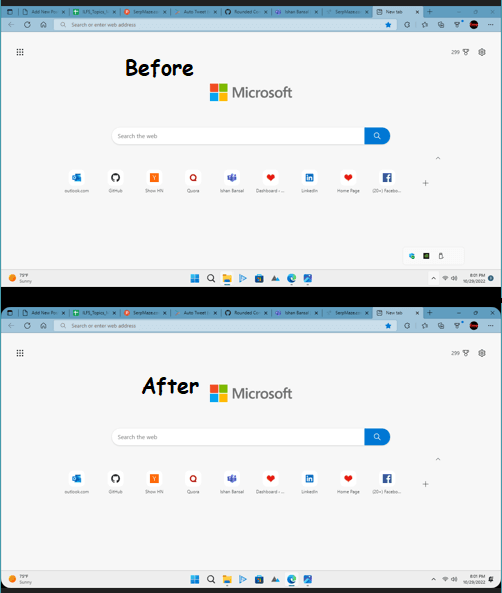Switch to the Auto Tweet tab in After window
Image resolution: width=502 pixels, height=593 pixels.
195,313
